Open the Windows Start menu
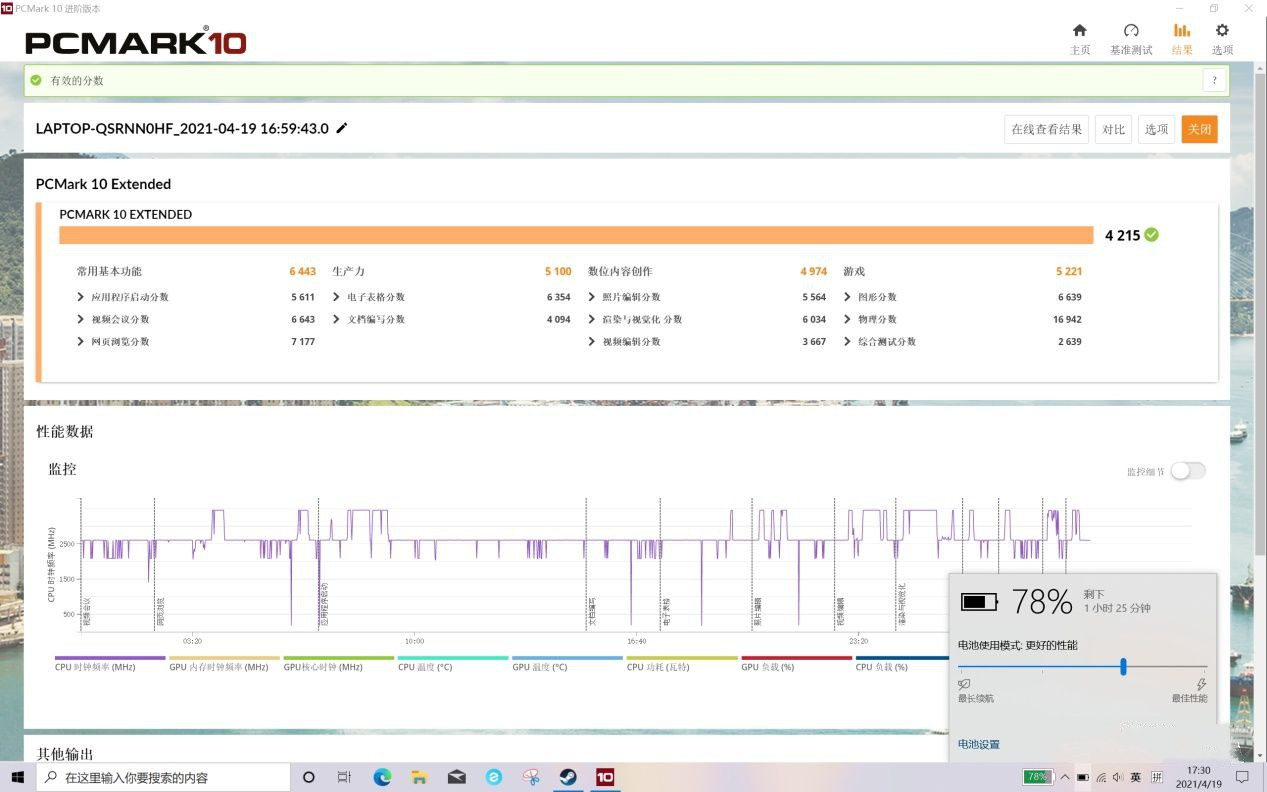Viewport: 1267px width, 792px height. 17,777
